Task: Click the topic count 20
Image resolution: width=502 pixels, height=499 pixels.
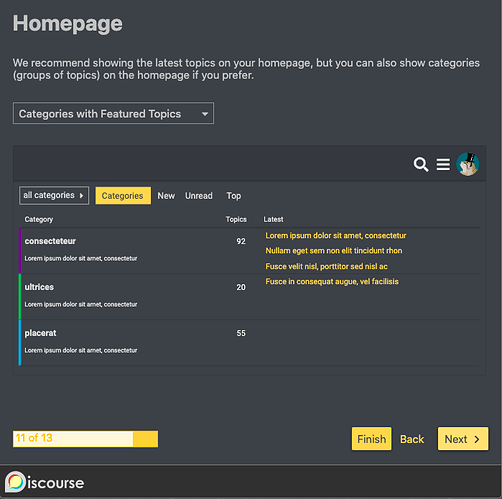Action: click(x=241, y=287)
